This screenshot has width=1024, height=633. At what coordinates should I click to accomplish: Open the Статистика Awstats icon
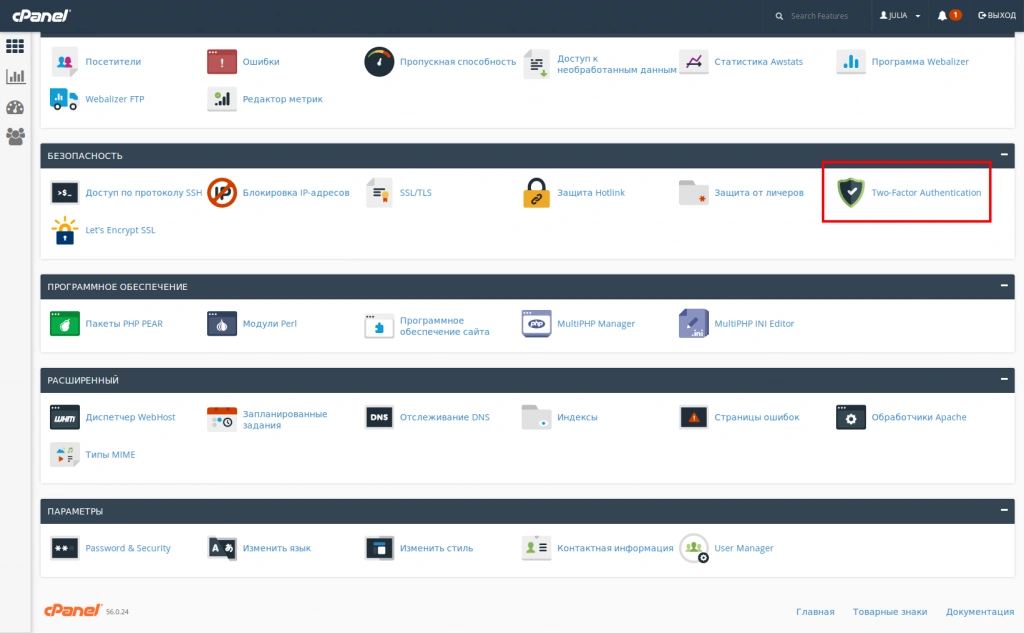(694, 62)
